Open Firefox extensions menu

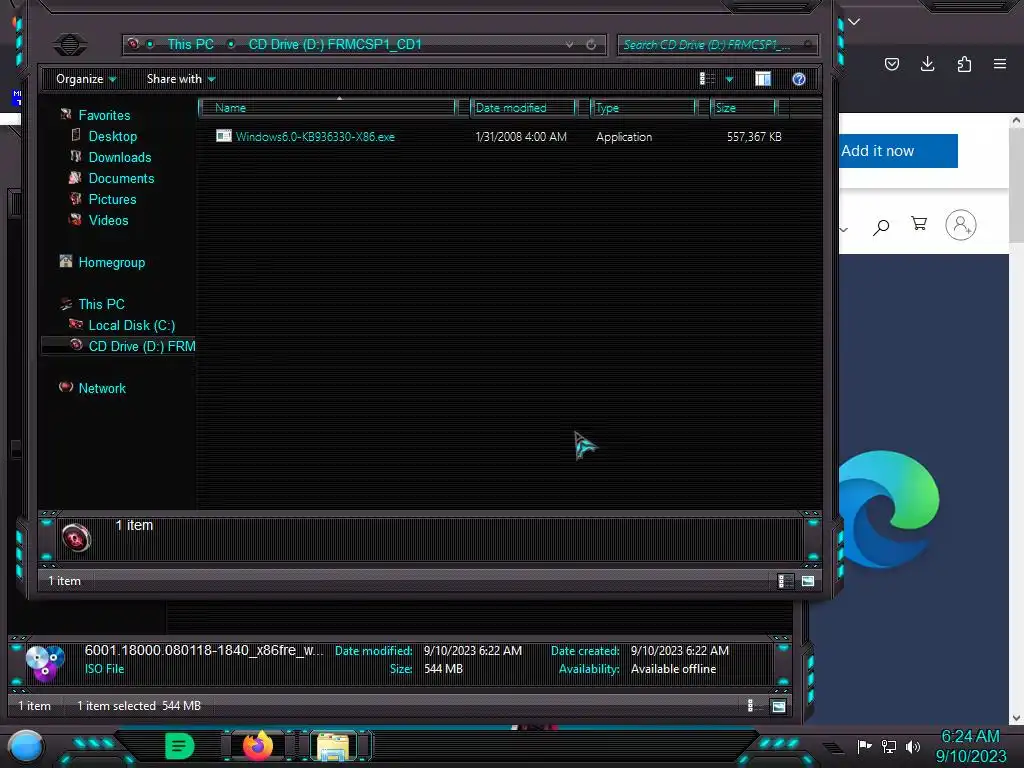pyautogui.click(x=964, y=64)
